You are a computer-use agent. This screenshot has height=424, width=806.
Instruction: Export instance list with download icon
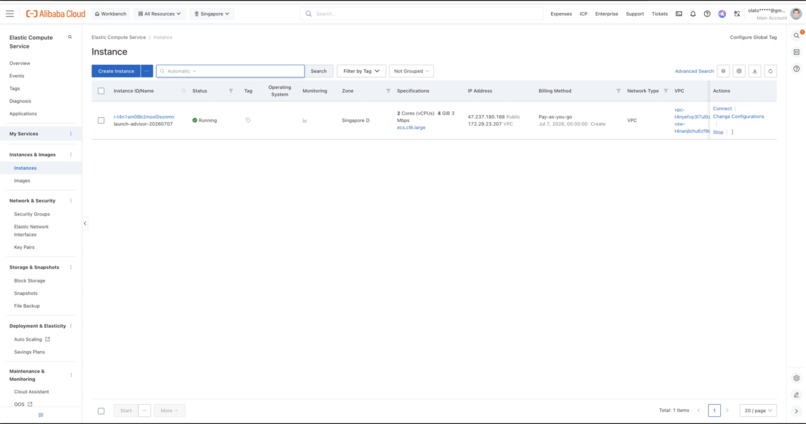pyautogui.click(x=755, y=71)
